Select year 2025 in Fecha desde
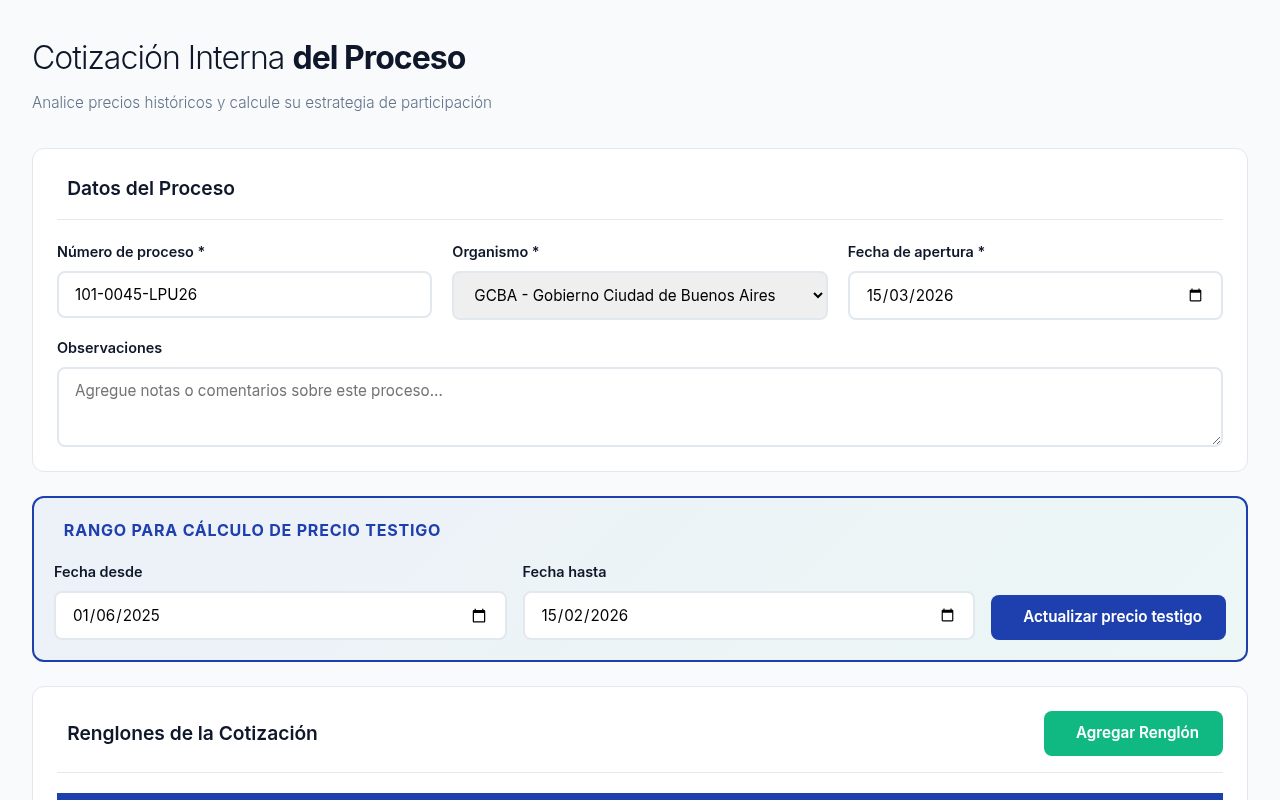Viewport: 1280px width, 800px height. point(140,616)
